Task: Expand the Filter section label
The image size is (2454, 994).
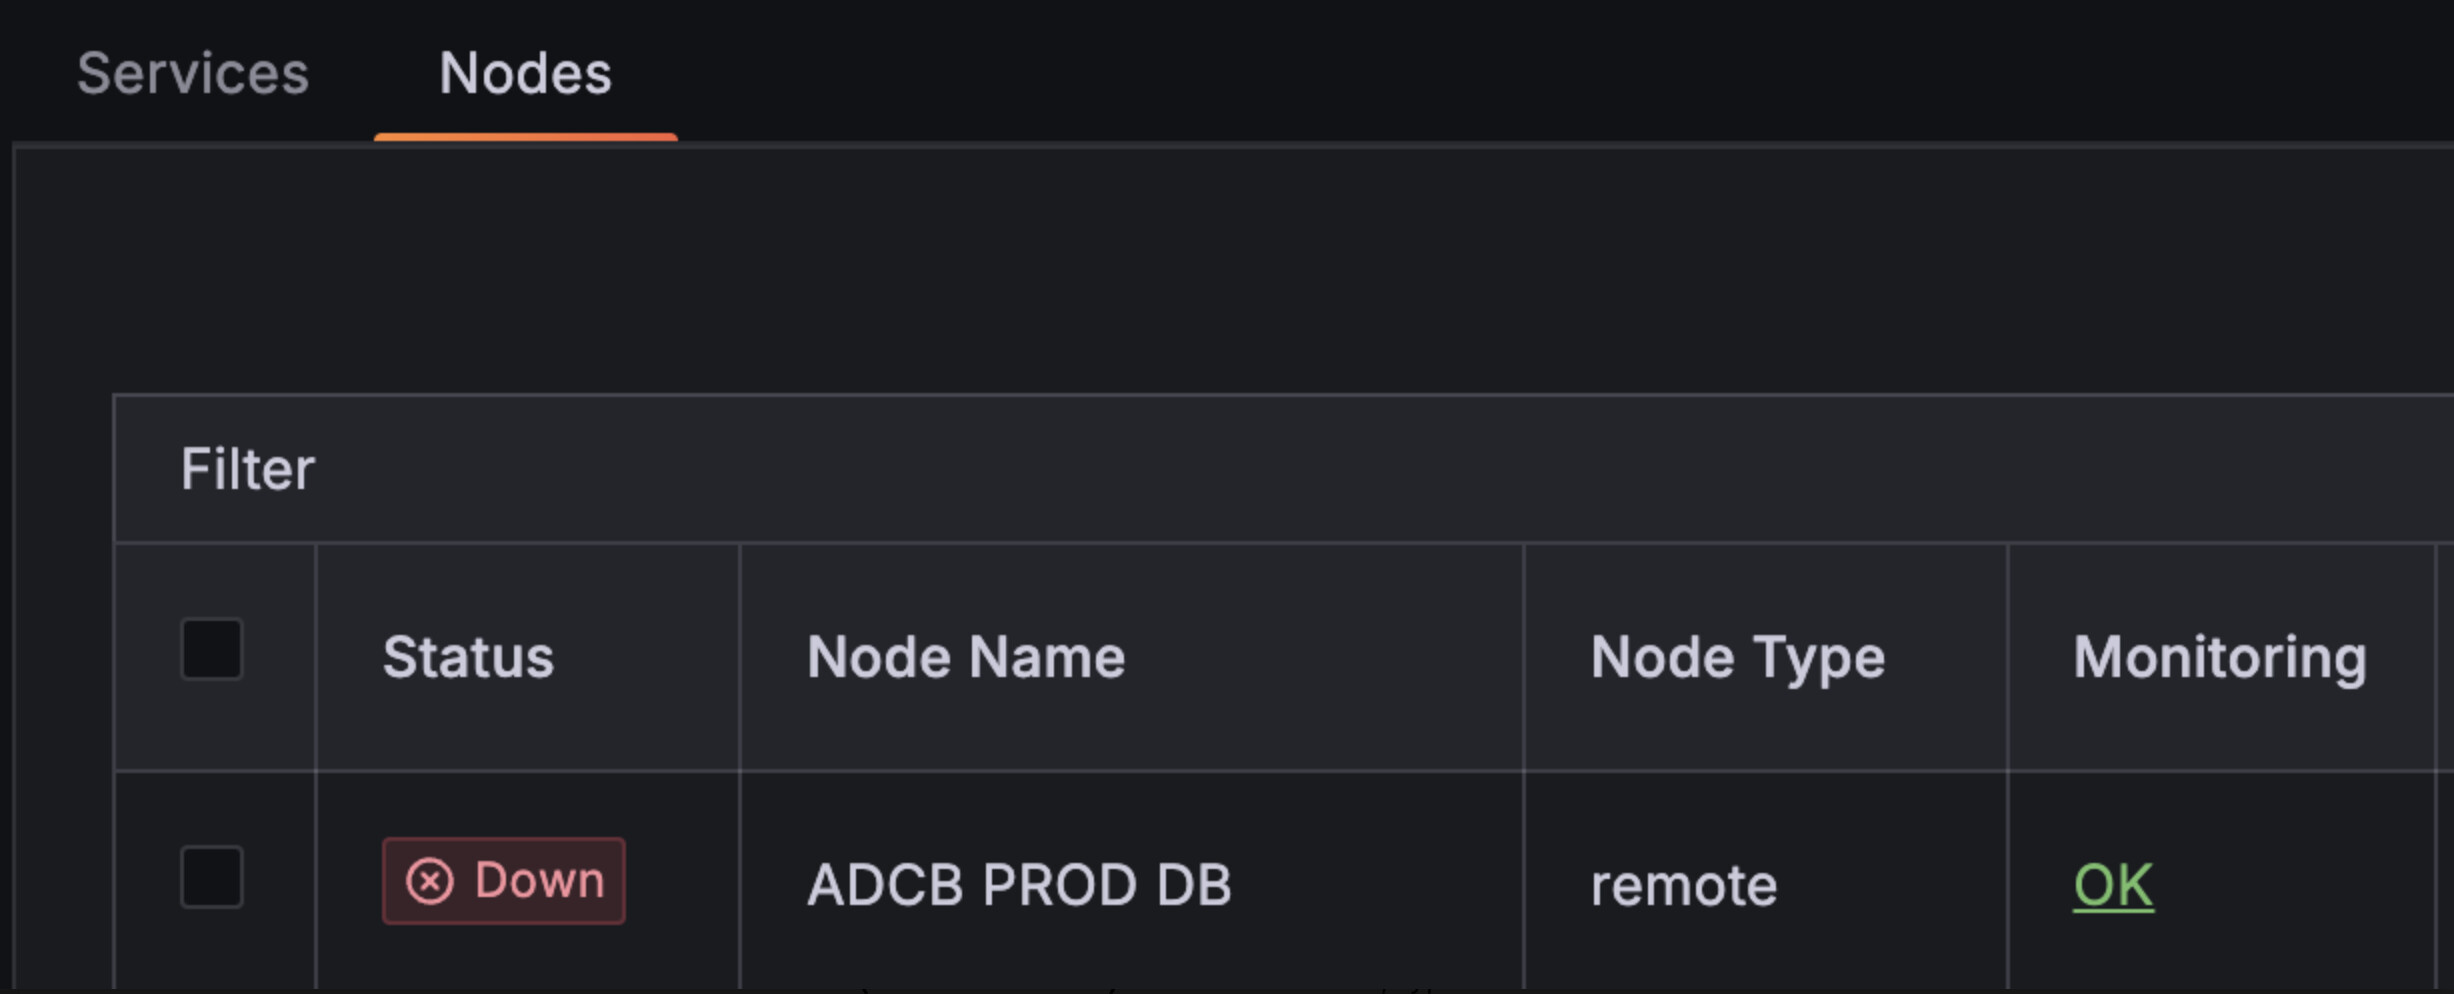Action: tap(247, 469)
